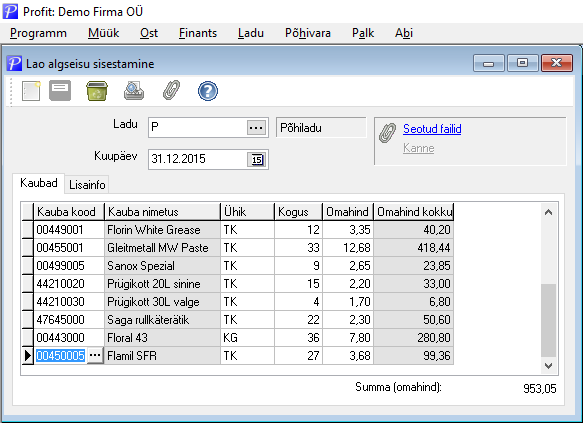Open the Põhivara menu
Screen dimensions: 583x423
click(308, 33)
